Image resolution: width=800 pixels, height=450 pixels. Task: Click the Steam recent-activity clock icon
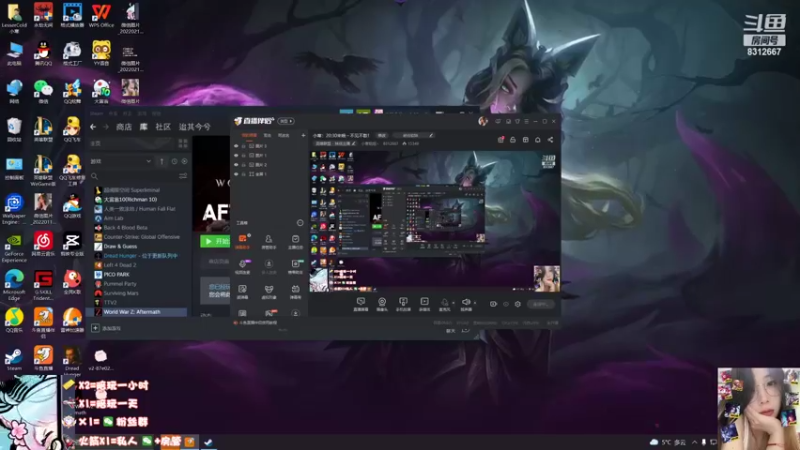pyautogui.click(x=174, y=161)
